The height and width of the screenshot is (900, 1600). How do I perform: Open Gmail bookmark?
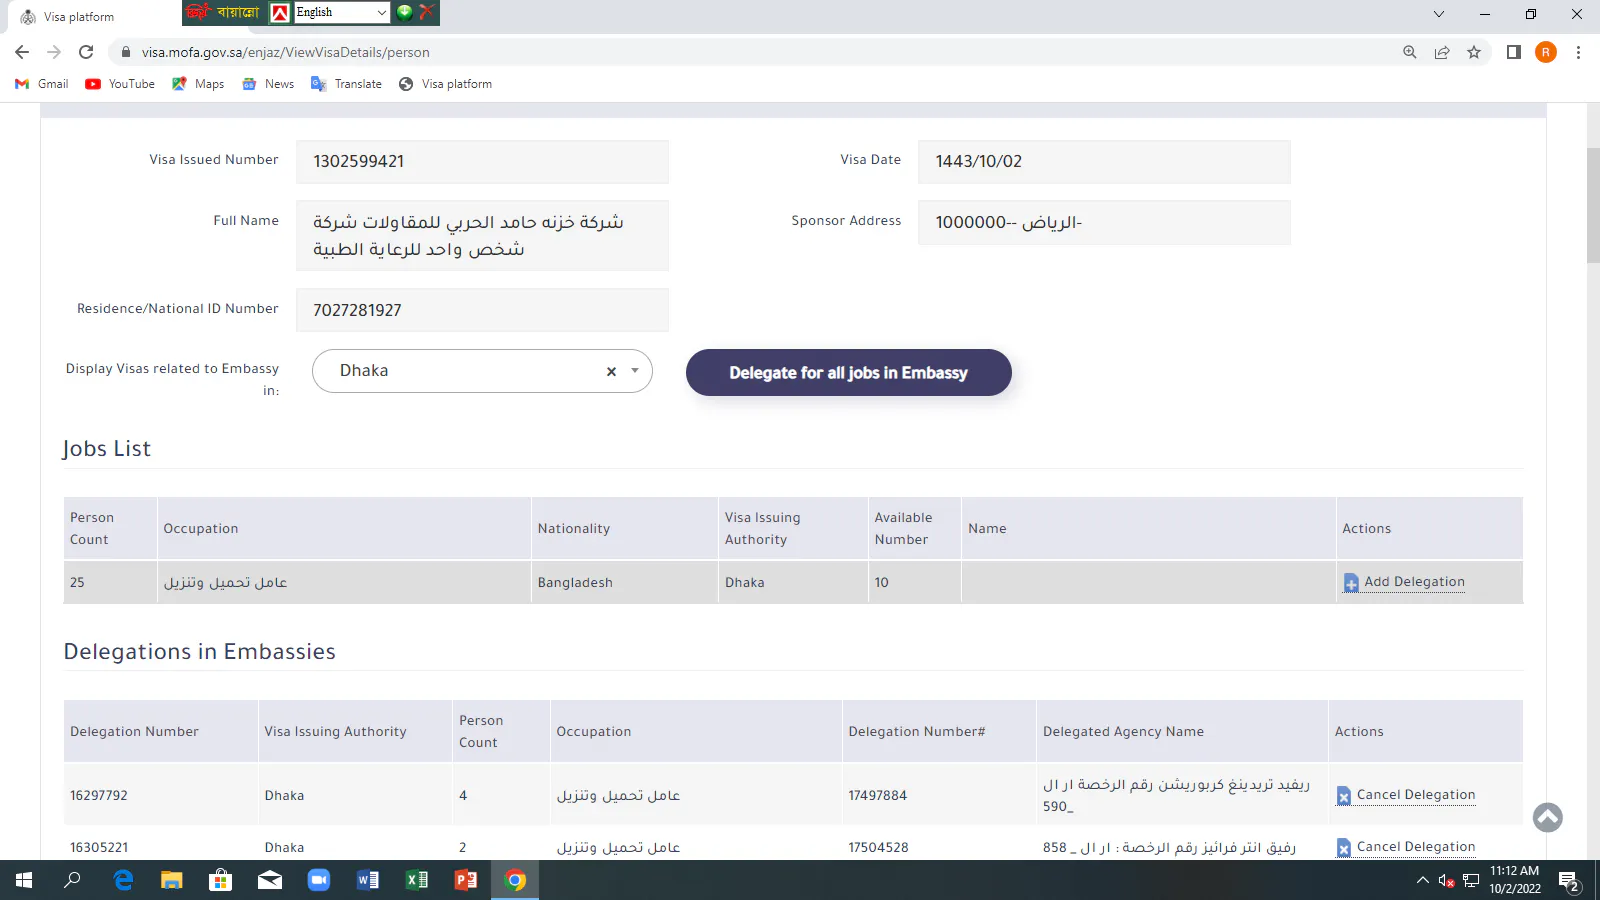[x=42, y=84]
